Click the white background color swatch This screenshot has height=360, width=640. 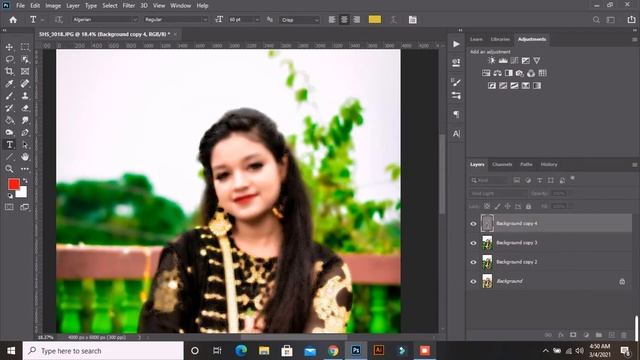(23, 193)
